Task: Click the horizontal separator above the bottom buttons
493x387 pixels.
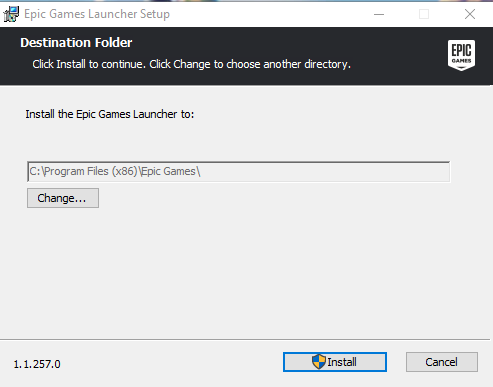Action: point(245,340)
